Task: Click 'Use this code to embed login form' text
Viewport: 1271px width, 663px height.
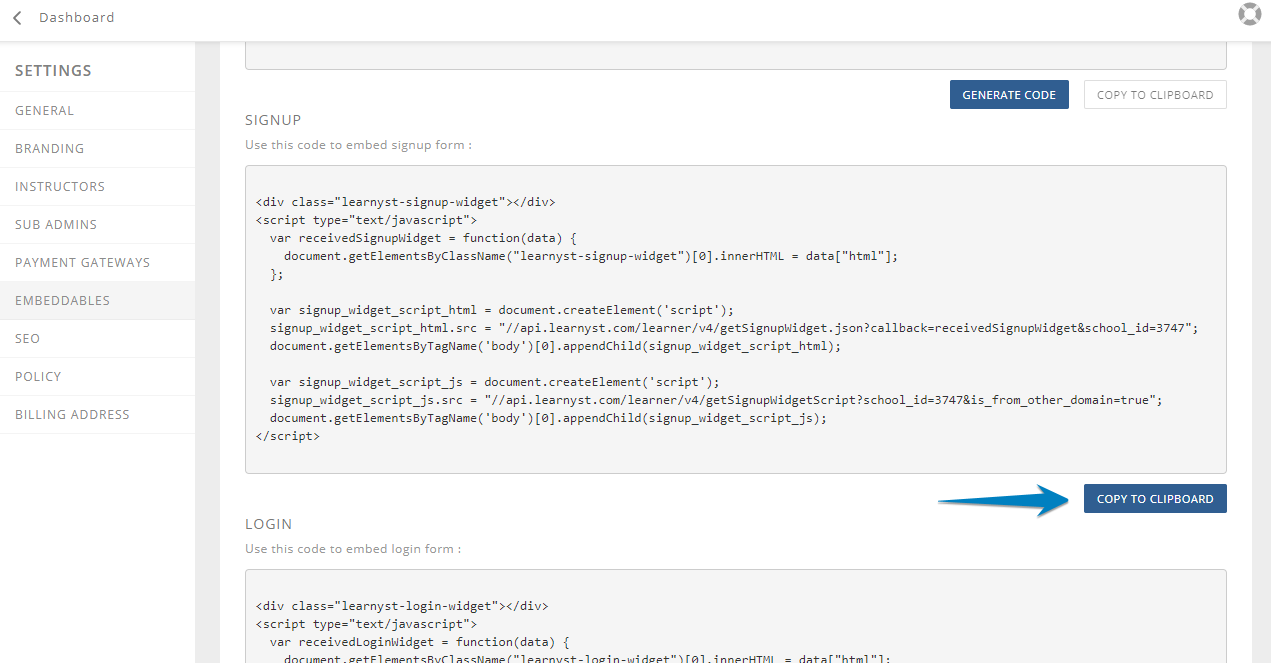Action: pos(353,549)
